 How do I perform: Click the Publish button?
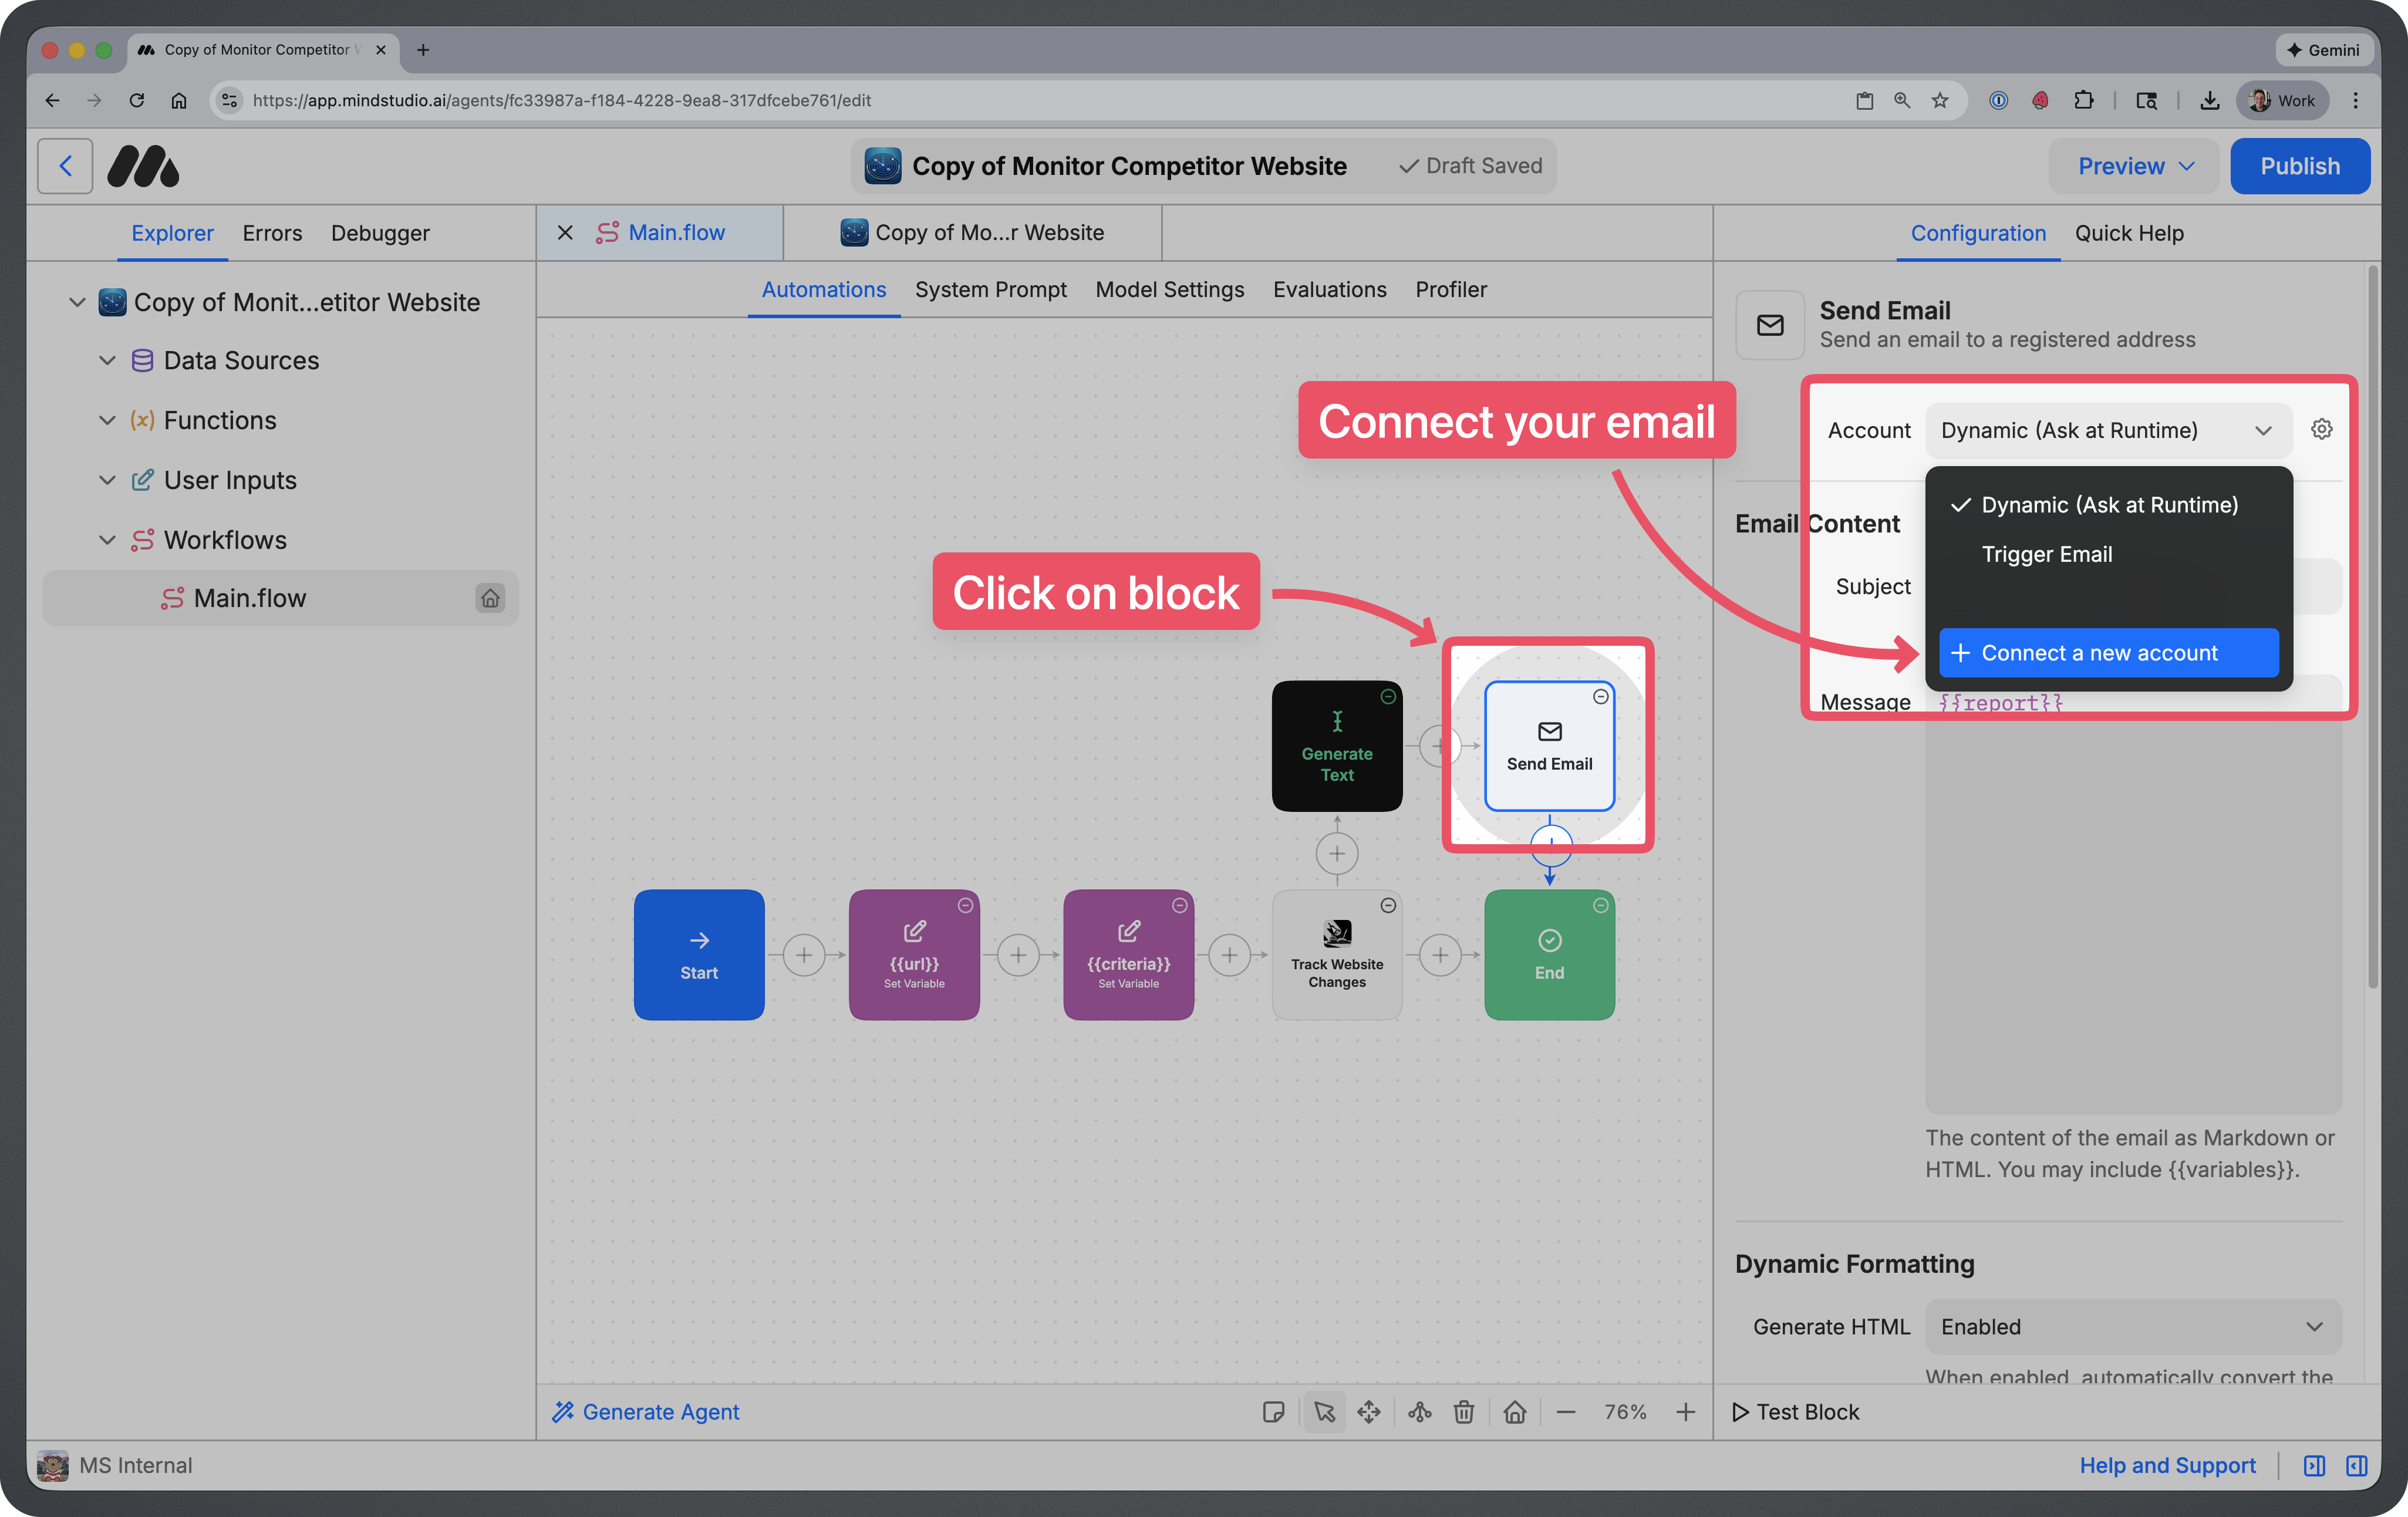tap(2300, 165)
